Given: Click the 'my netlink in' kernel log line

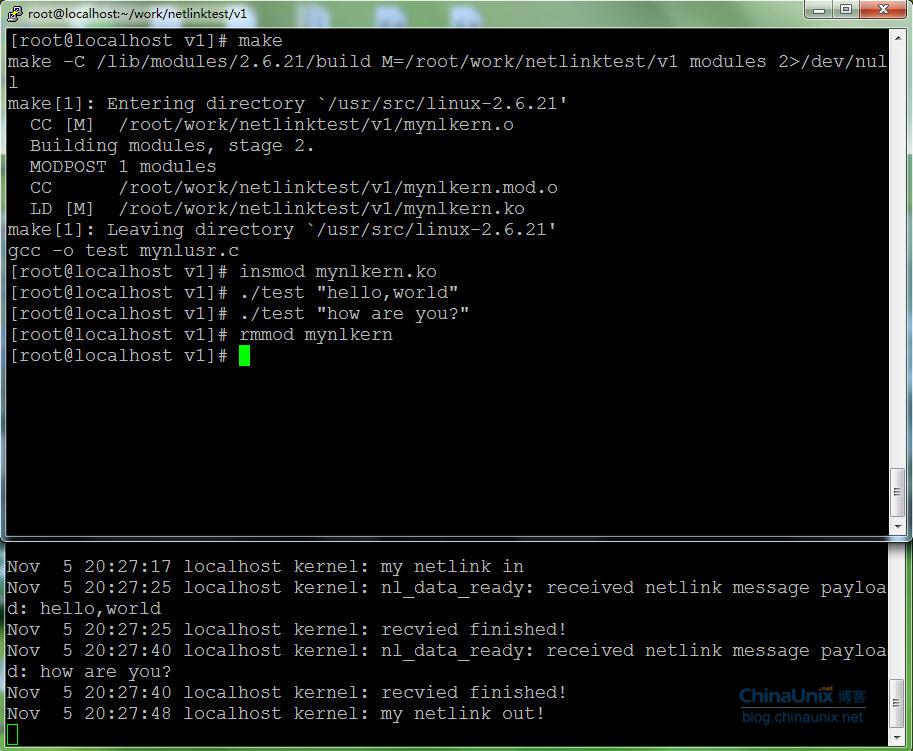Looking at the screenshot, I should [x=266, y=566].
